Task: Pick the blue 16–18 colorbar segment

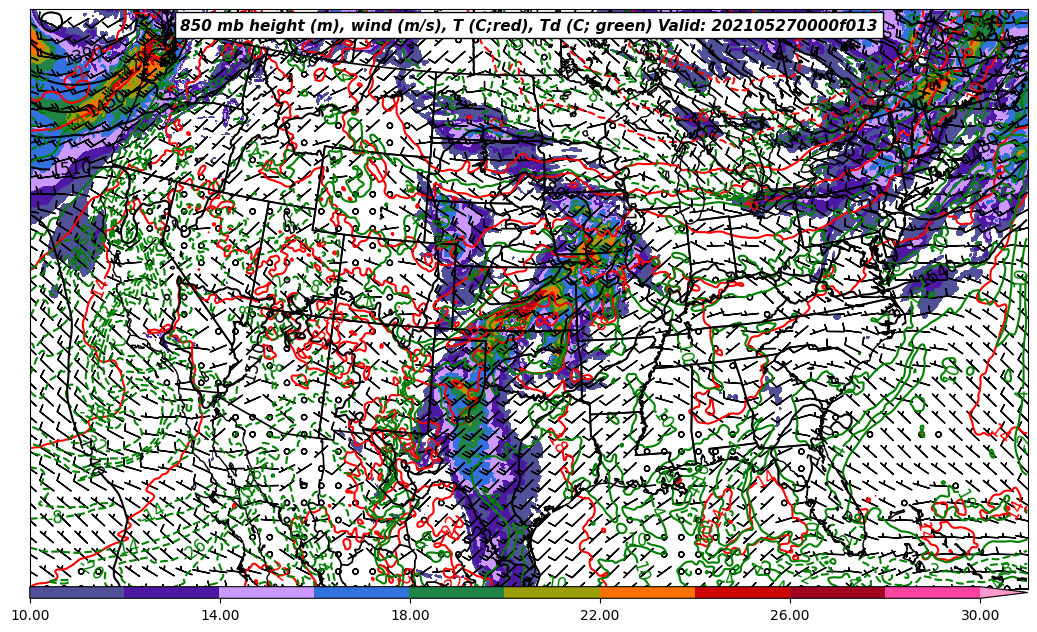Action: coord(362,592)
